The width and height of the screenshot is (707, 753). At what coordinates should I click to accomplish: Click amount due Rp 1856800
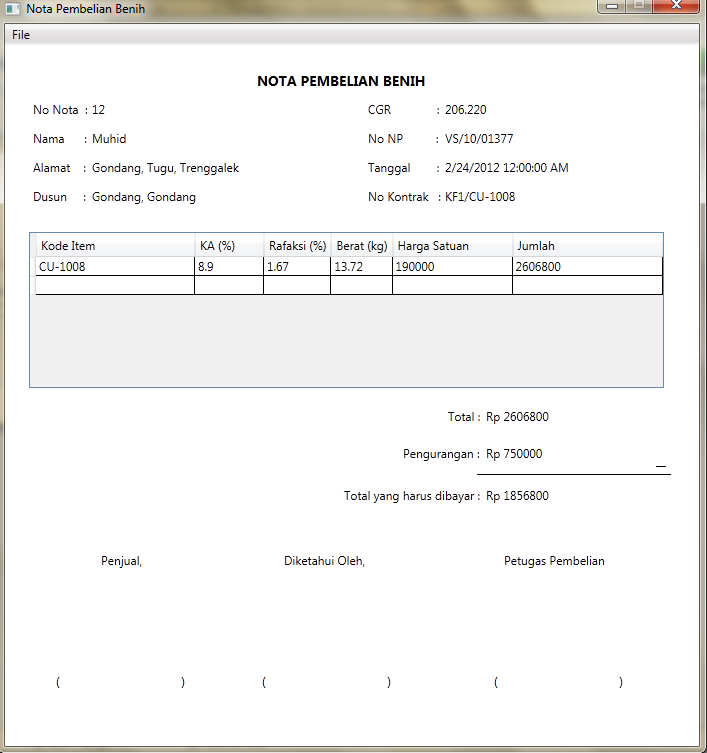[x=517, y=496]
